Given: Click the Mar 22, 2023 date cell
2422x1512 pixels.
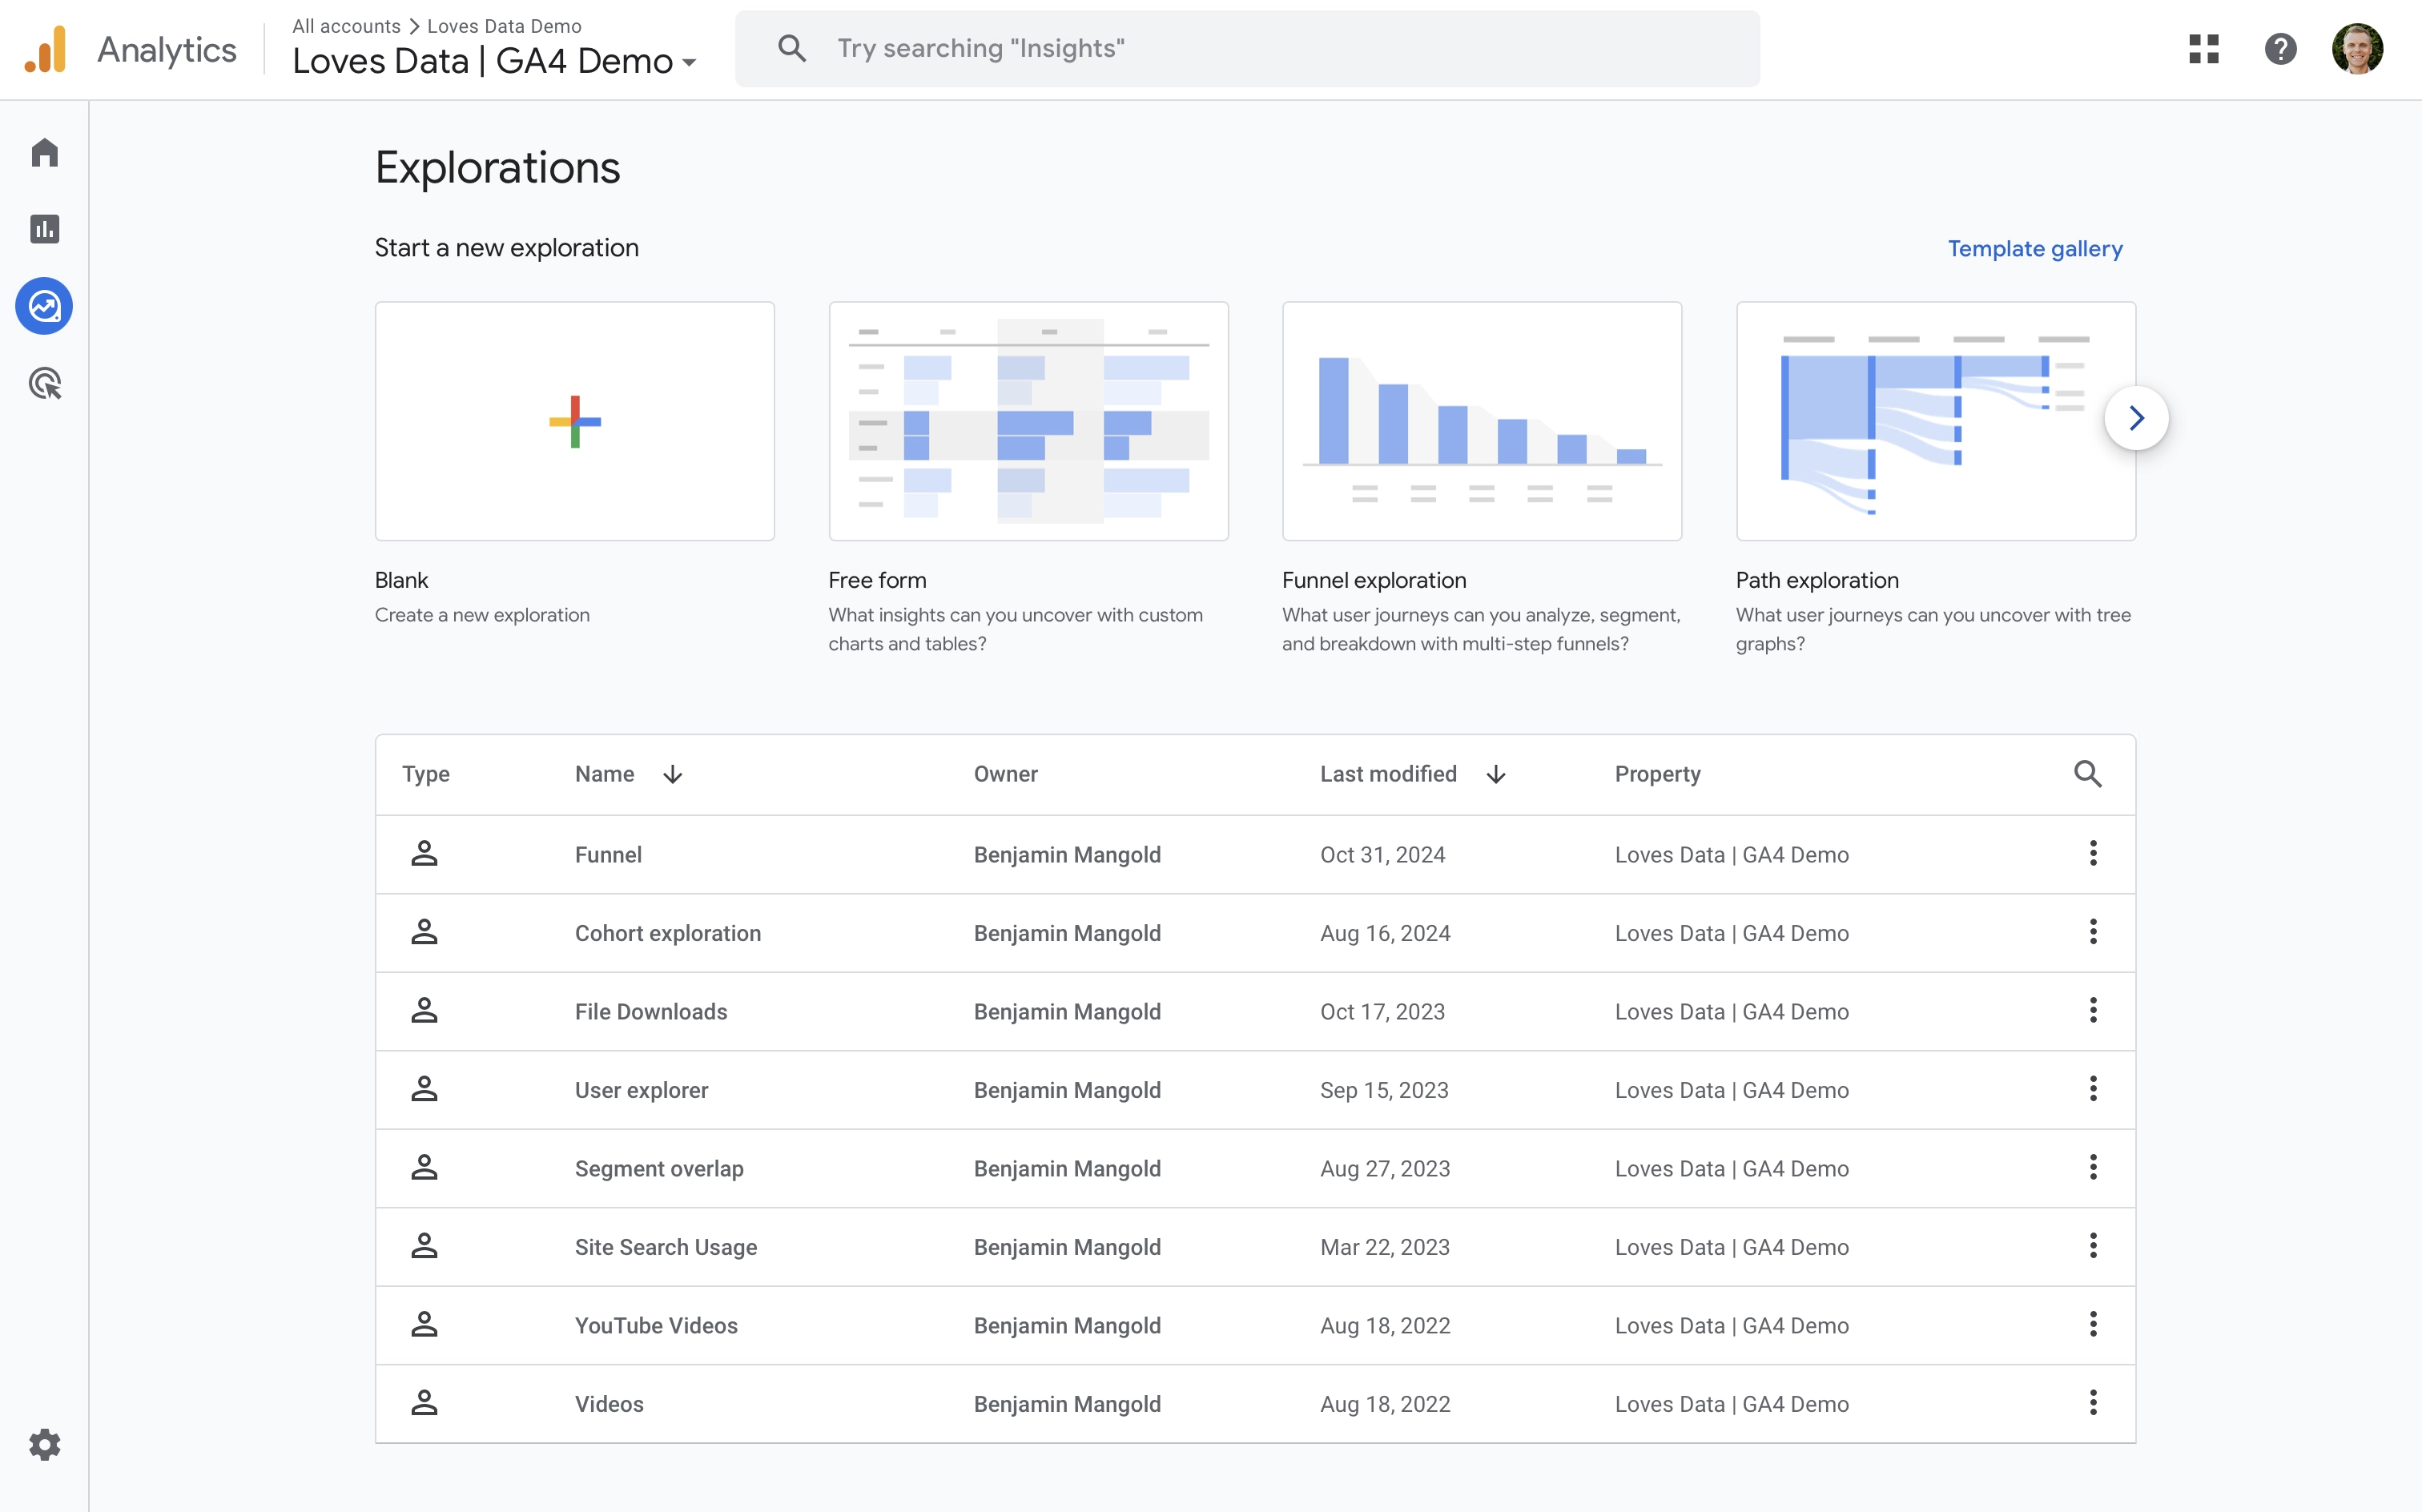Looking at the screenshot, I should (1384, 1247).
